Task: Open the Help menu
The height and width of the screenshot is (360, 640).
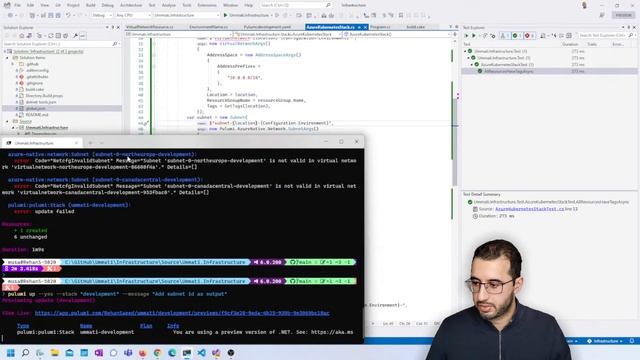Action: pyautogui.click(x=249, y=5)
